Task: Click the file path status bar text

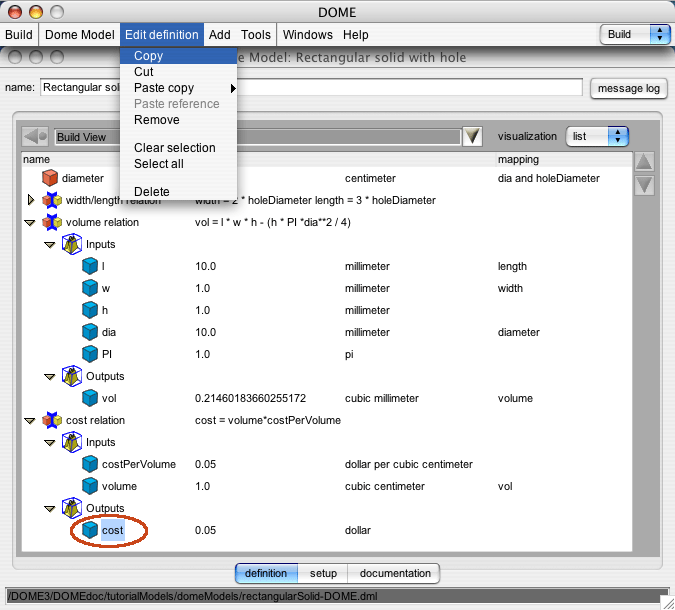Action: point(192,596)
